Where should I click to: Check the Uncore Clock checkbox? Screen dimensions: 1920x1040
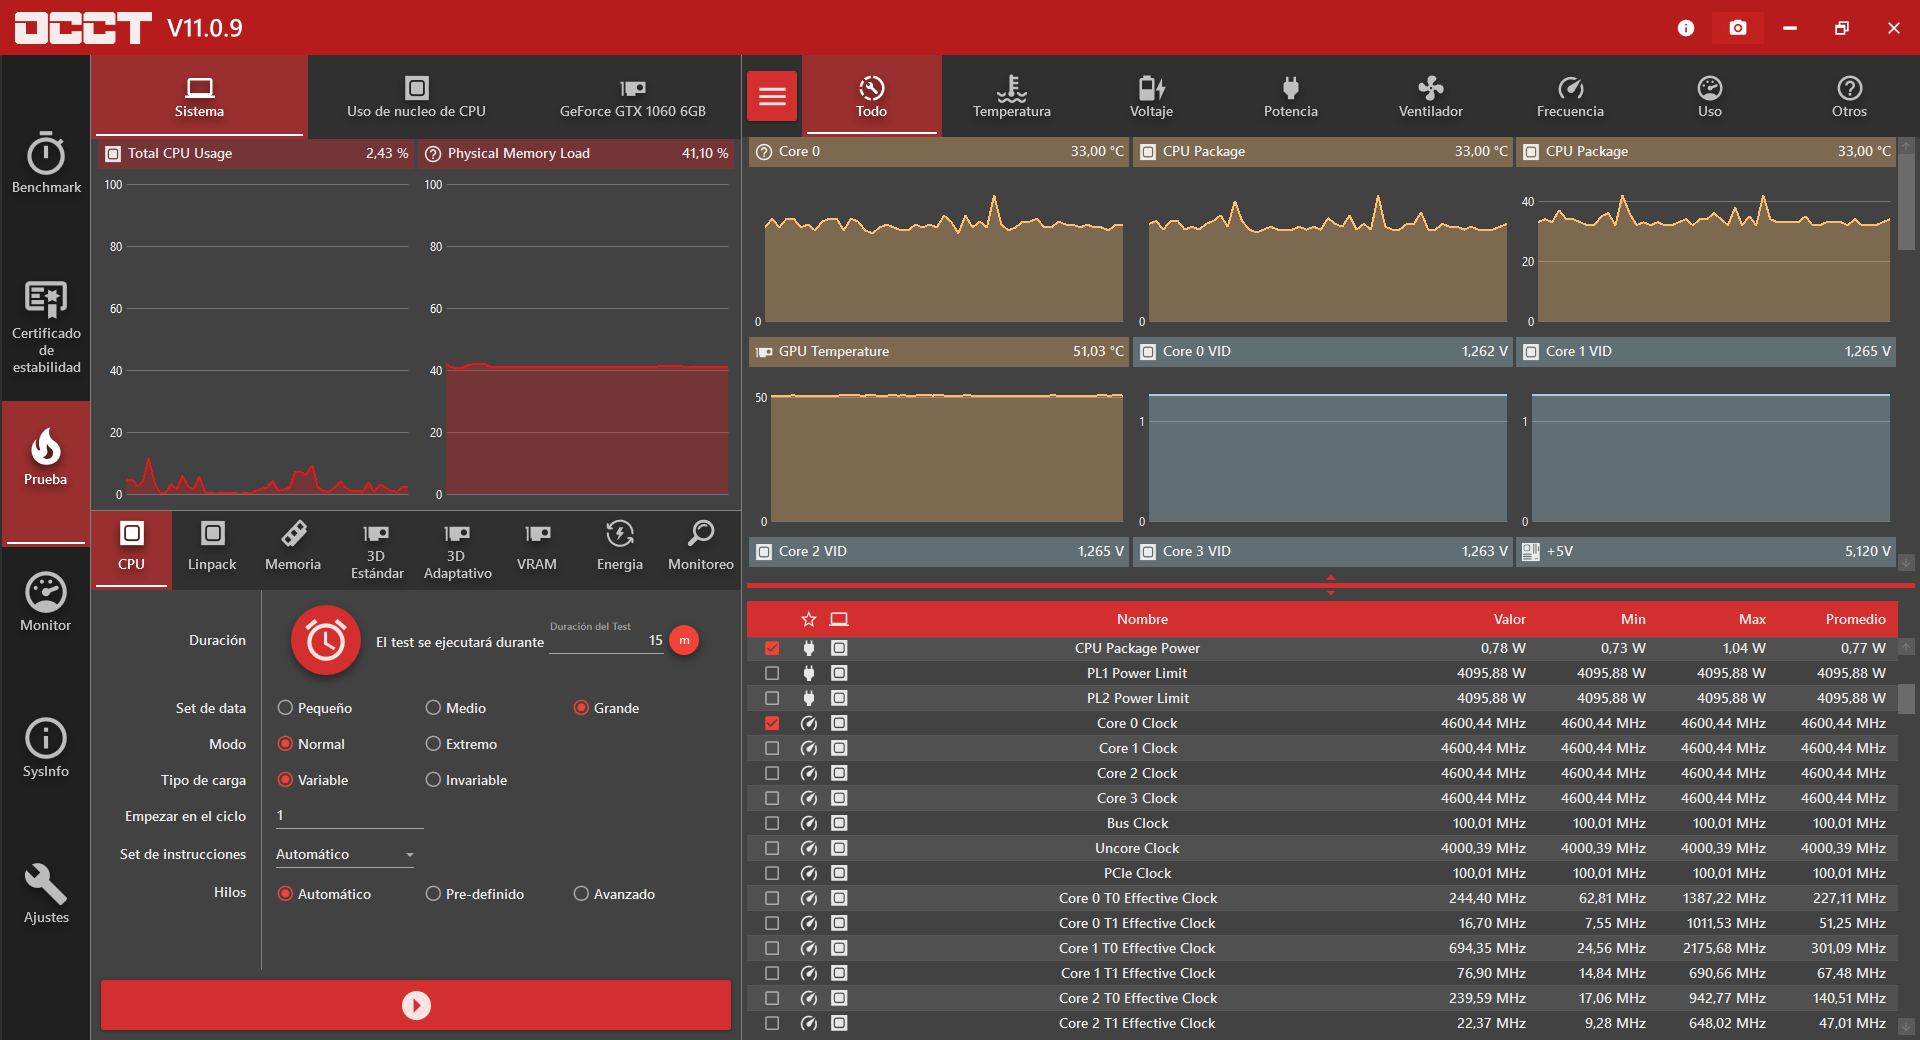(x=772, y=848)
